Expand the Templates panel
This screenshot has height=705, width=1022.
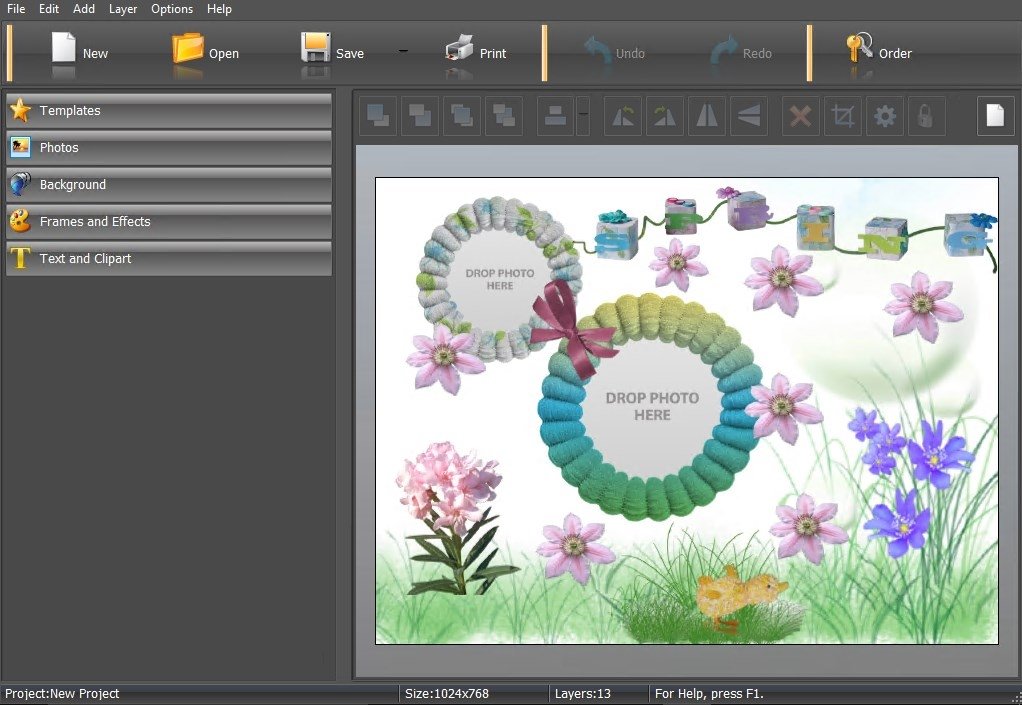(169, 111)
